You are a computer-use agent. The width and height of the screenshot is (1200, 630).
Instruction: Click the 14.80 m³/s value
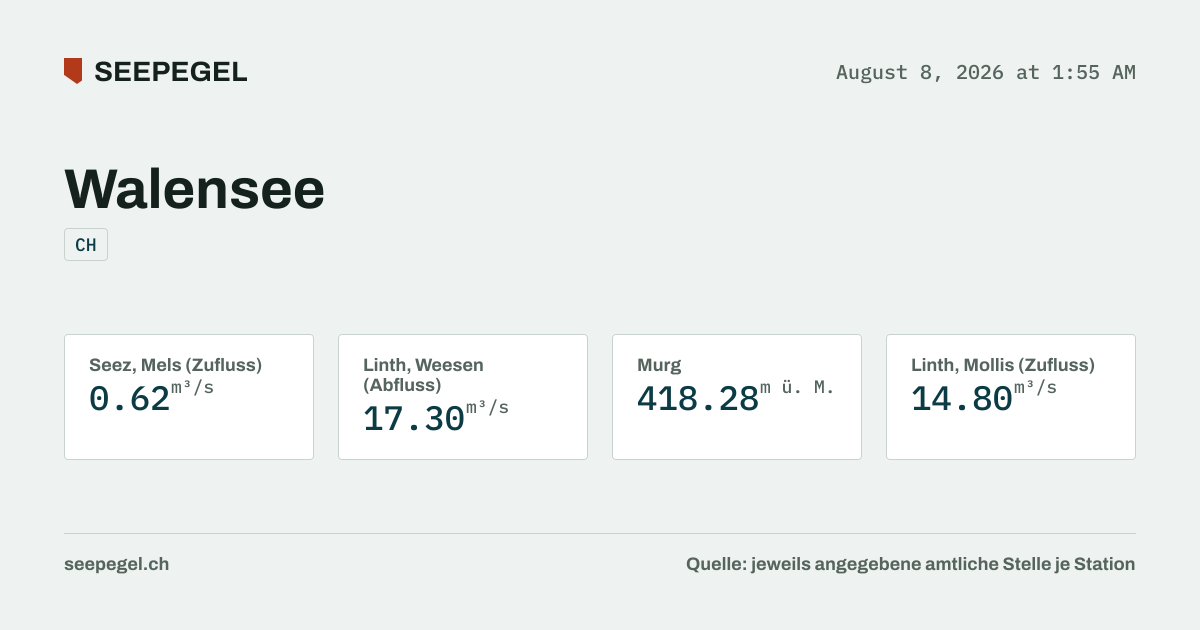(x=984, y=396)
